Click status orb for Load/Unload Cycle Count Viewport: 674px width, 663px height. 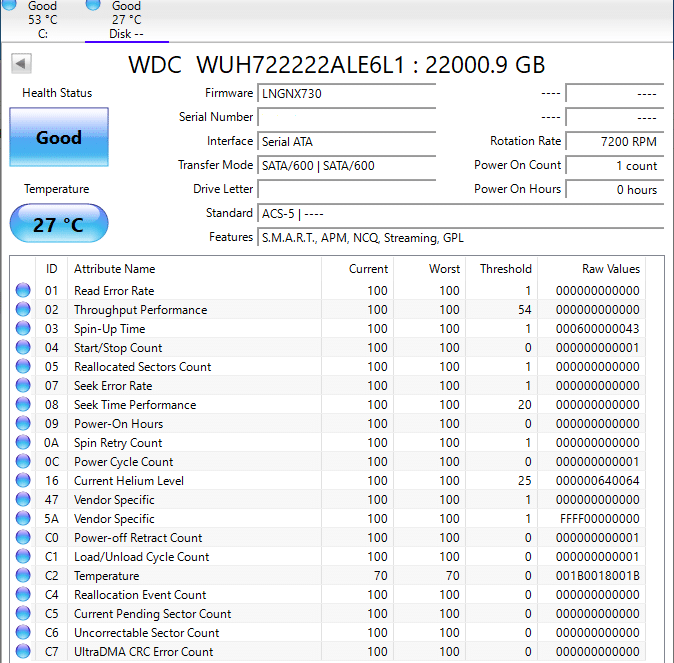click(23, 556)
